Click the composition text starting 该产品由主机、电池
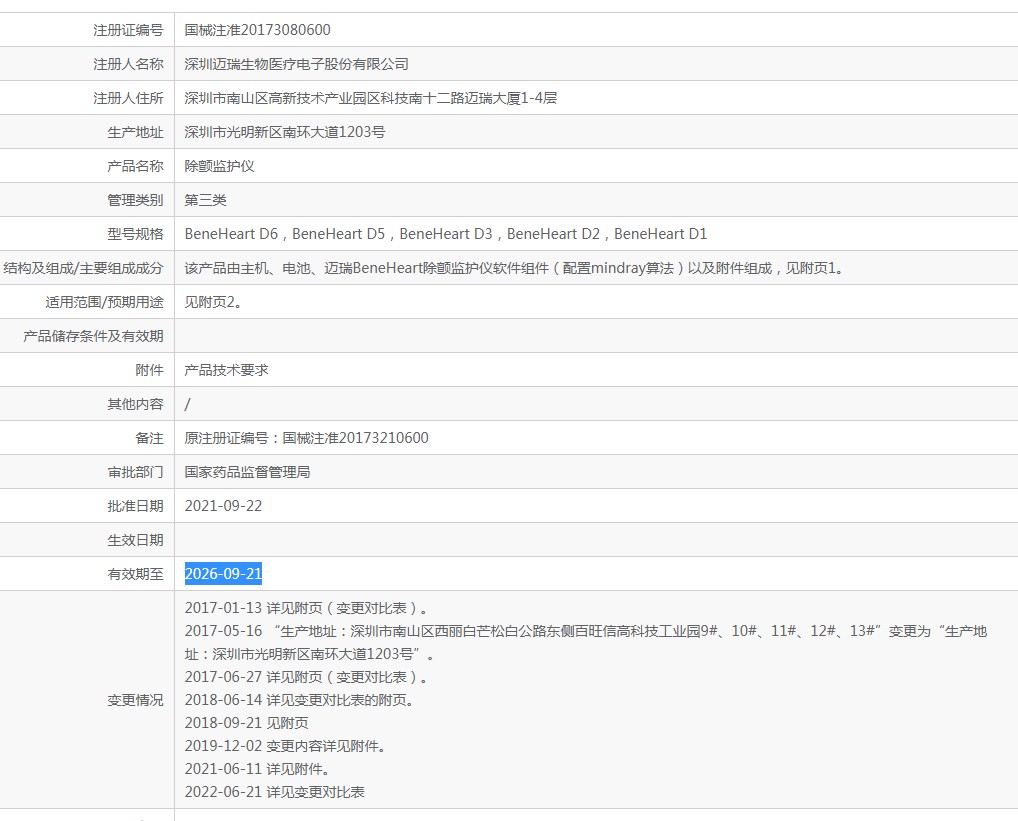This screenshot has width=1018, height=821. coord(515,268)
